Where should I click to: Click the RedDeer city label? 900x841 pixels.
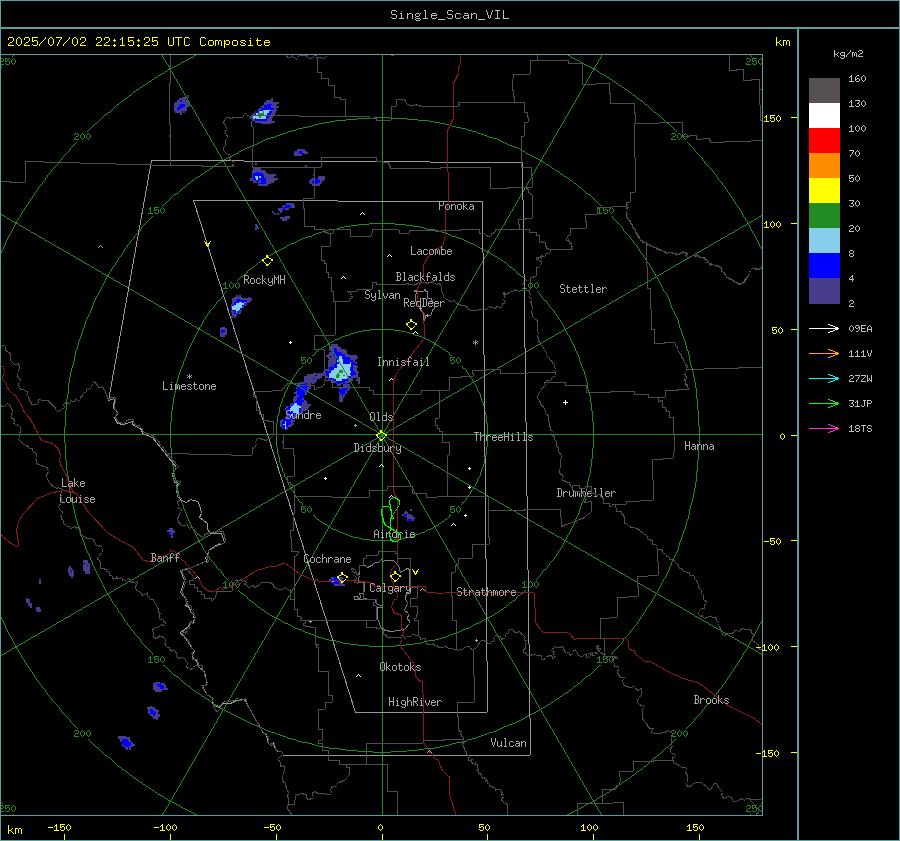424,303
